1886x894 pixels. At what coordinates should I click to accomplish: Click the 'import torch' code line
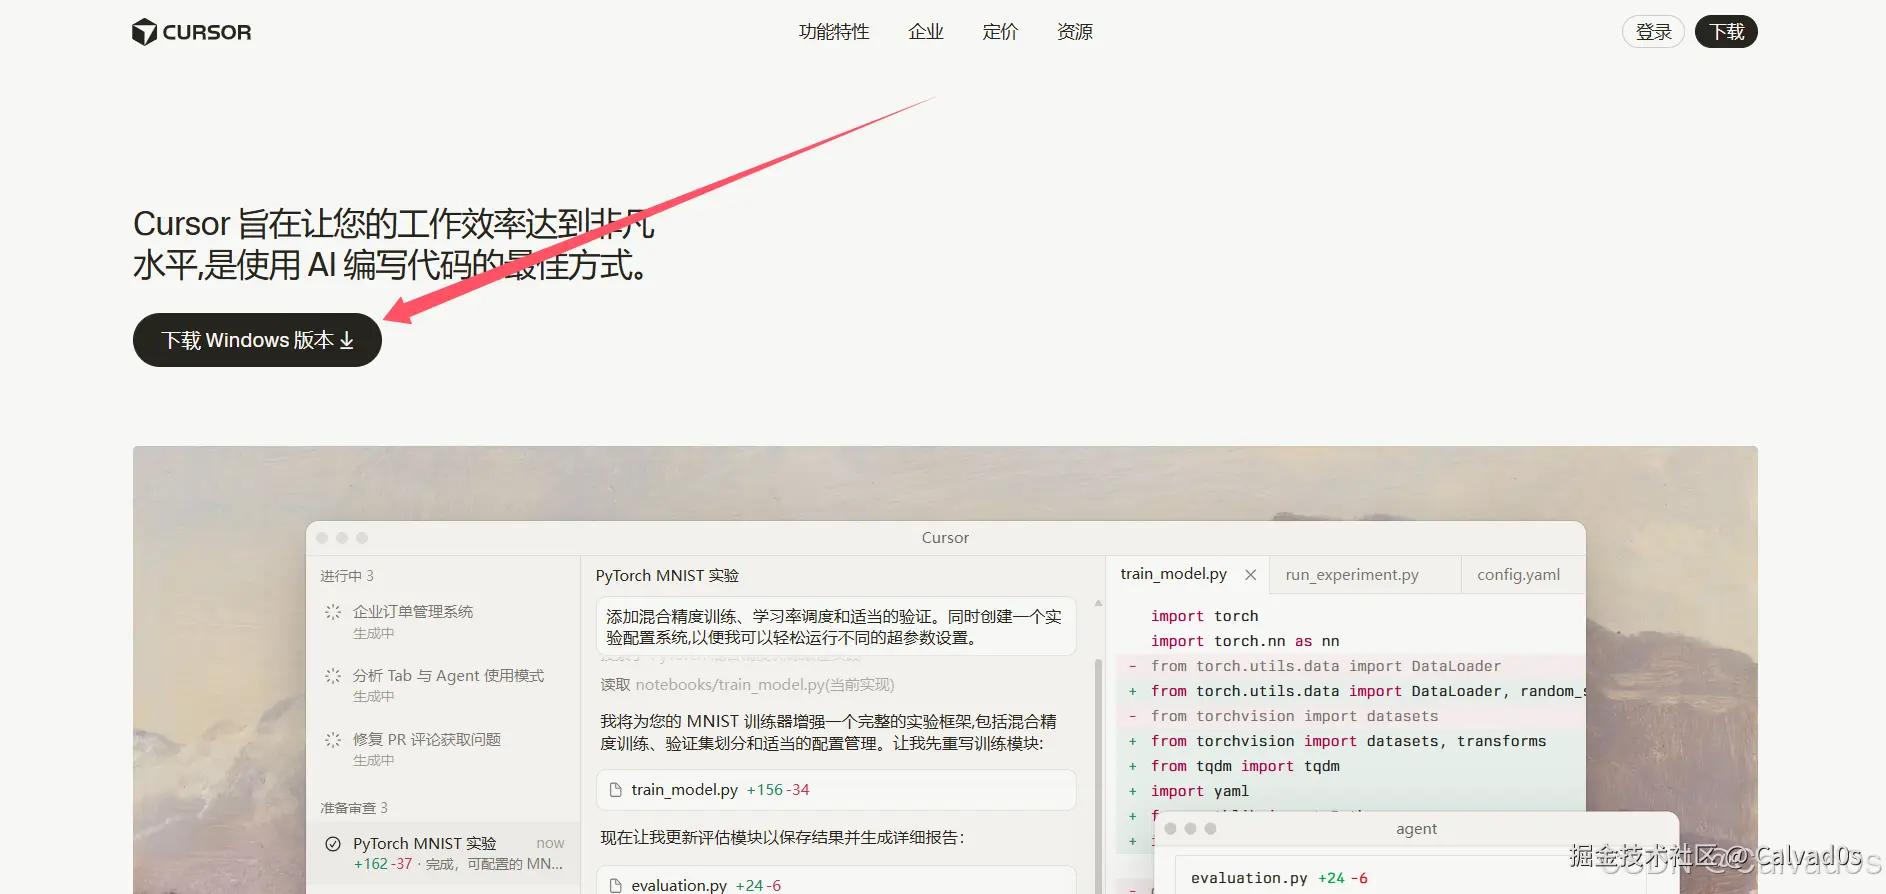(x=1204, y=616)
